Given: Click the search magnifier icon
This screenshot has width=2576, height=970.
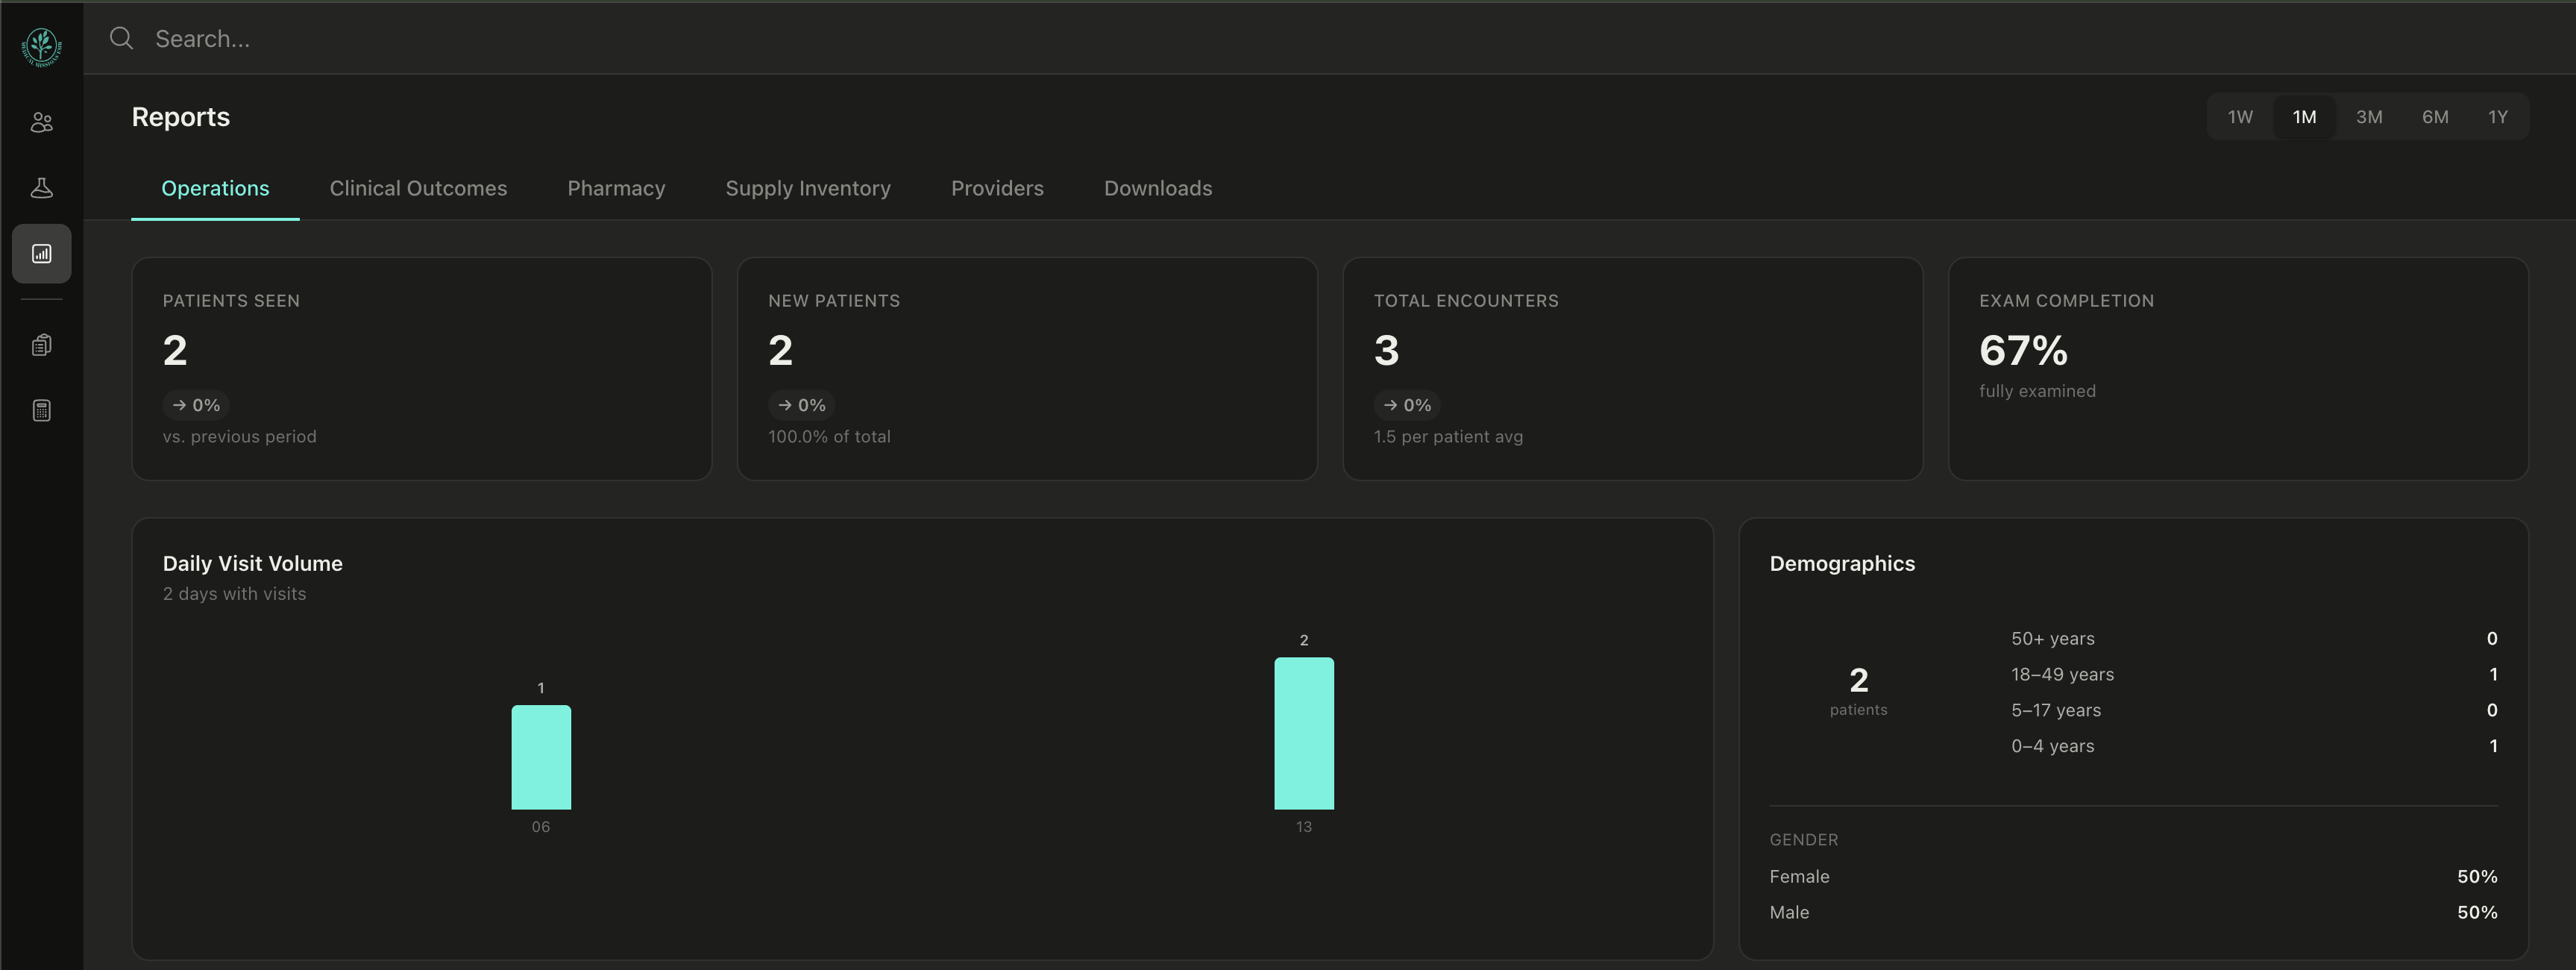Looking at the screenshot, I should click(122, 38).
